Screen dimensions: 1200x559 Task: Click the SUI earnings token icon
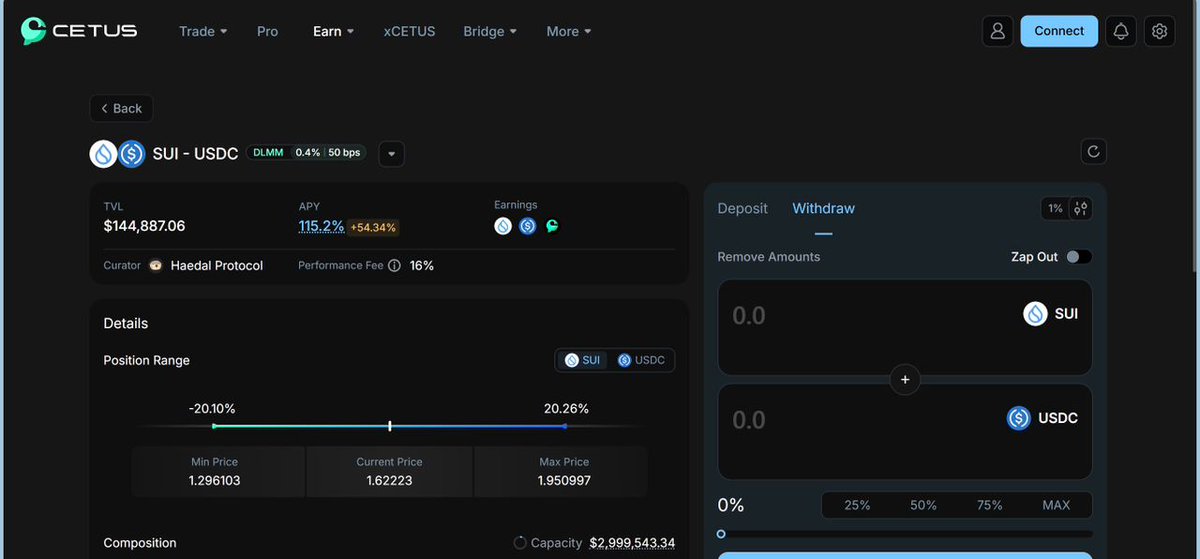pos(503,226)
